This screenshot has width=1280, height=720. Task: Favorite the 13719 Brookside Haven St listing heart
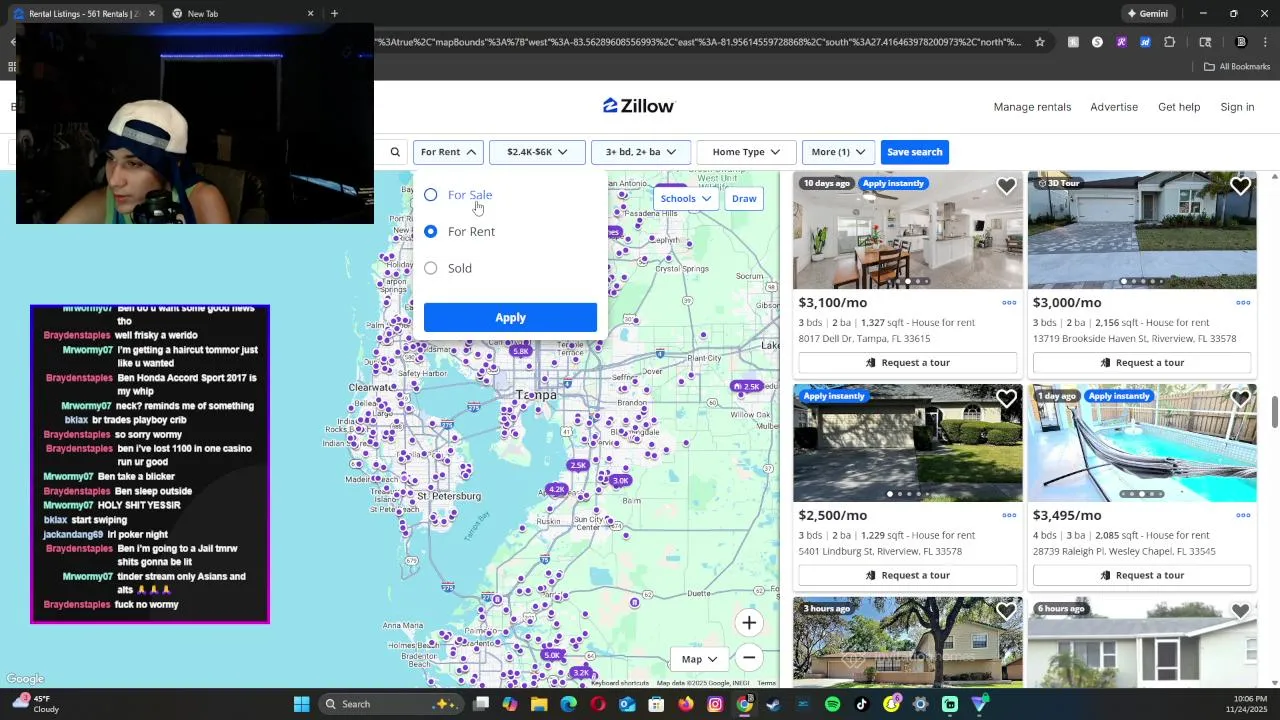(x=1240, y=186)
